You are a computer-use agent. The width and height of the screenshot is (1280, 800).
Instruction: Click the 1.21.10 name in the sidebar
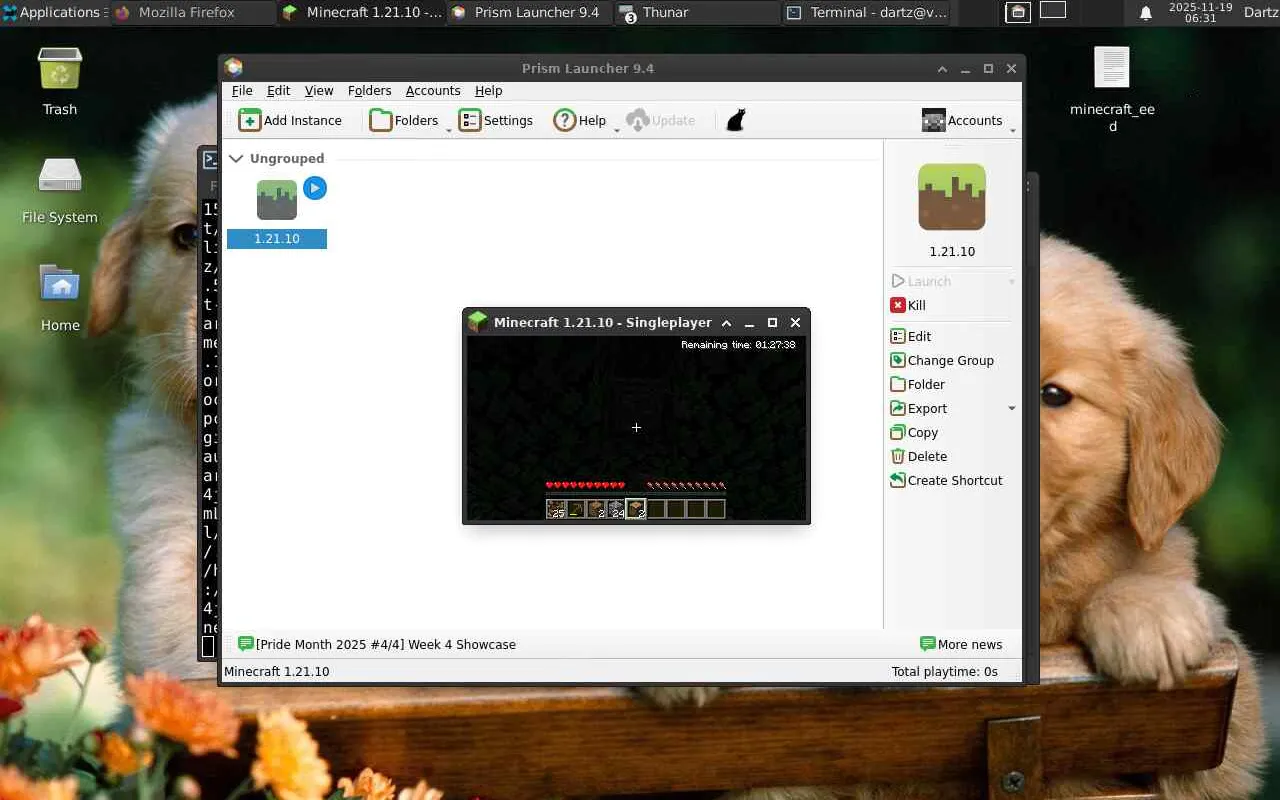pyautogui.click(x=952, y=252)
